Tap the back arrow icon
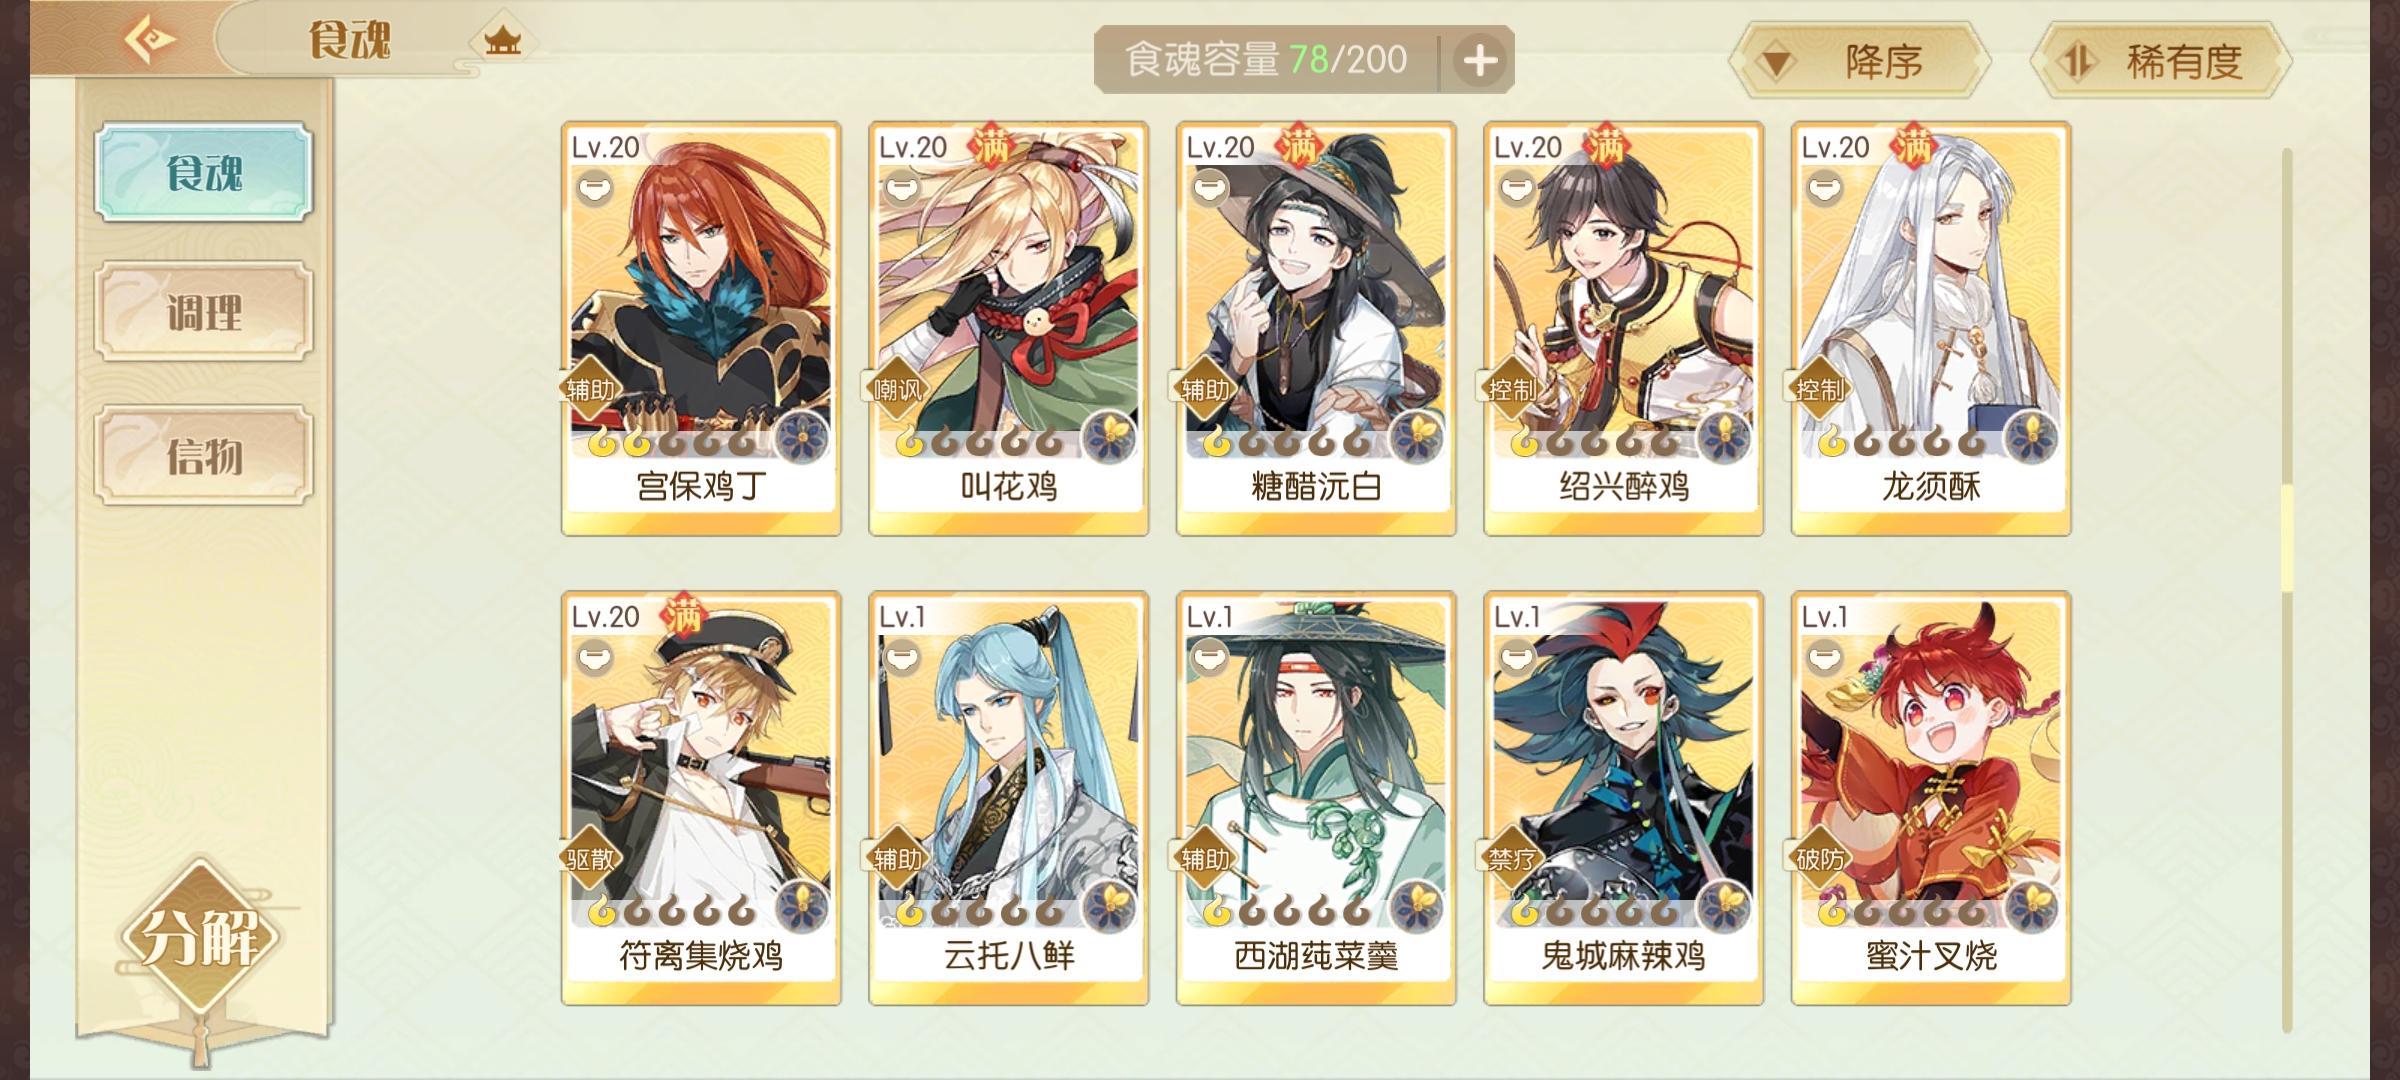 tap(150, 40)
